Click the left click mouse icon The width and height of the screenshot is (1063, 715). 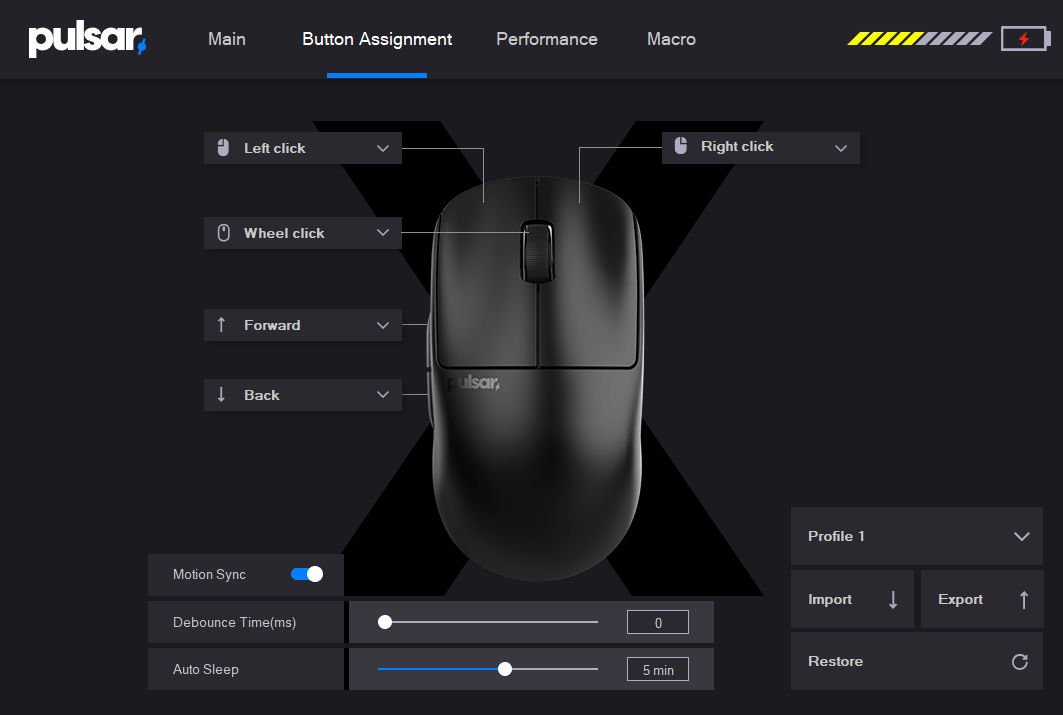[222, 147]
